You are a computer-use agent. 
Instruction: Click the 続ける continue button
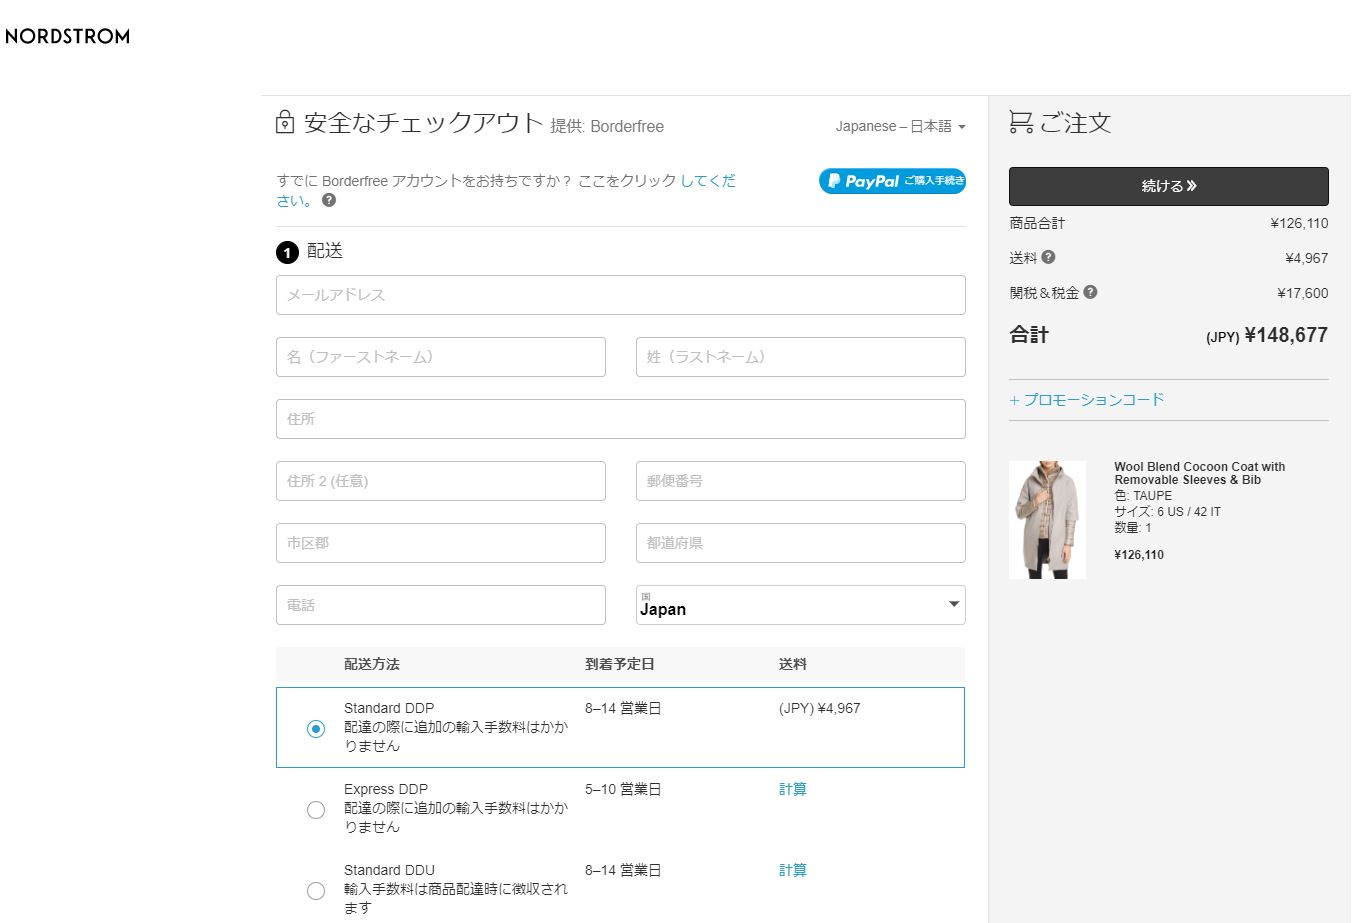[x=1169, y=186]
